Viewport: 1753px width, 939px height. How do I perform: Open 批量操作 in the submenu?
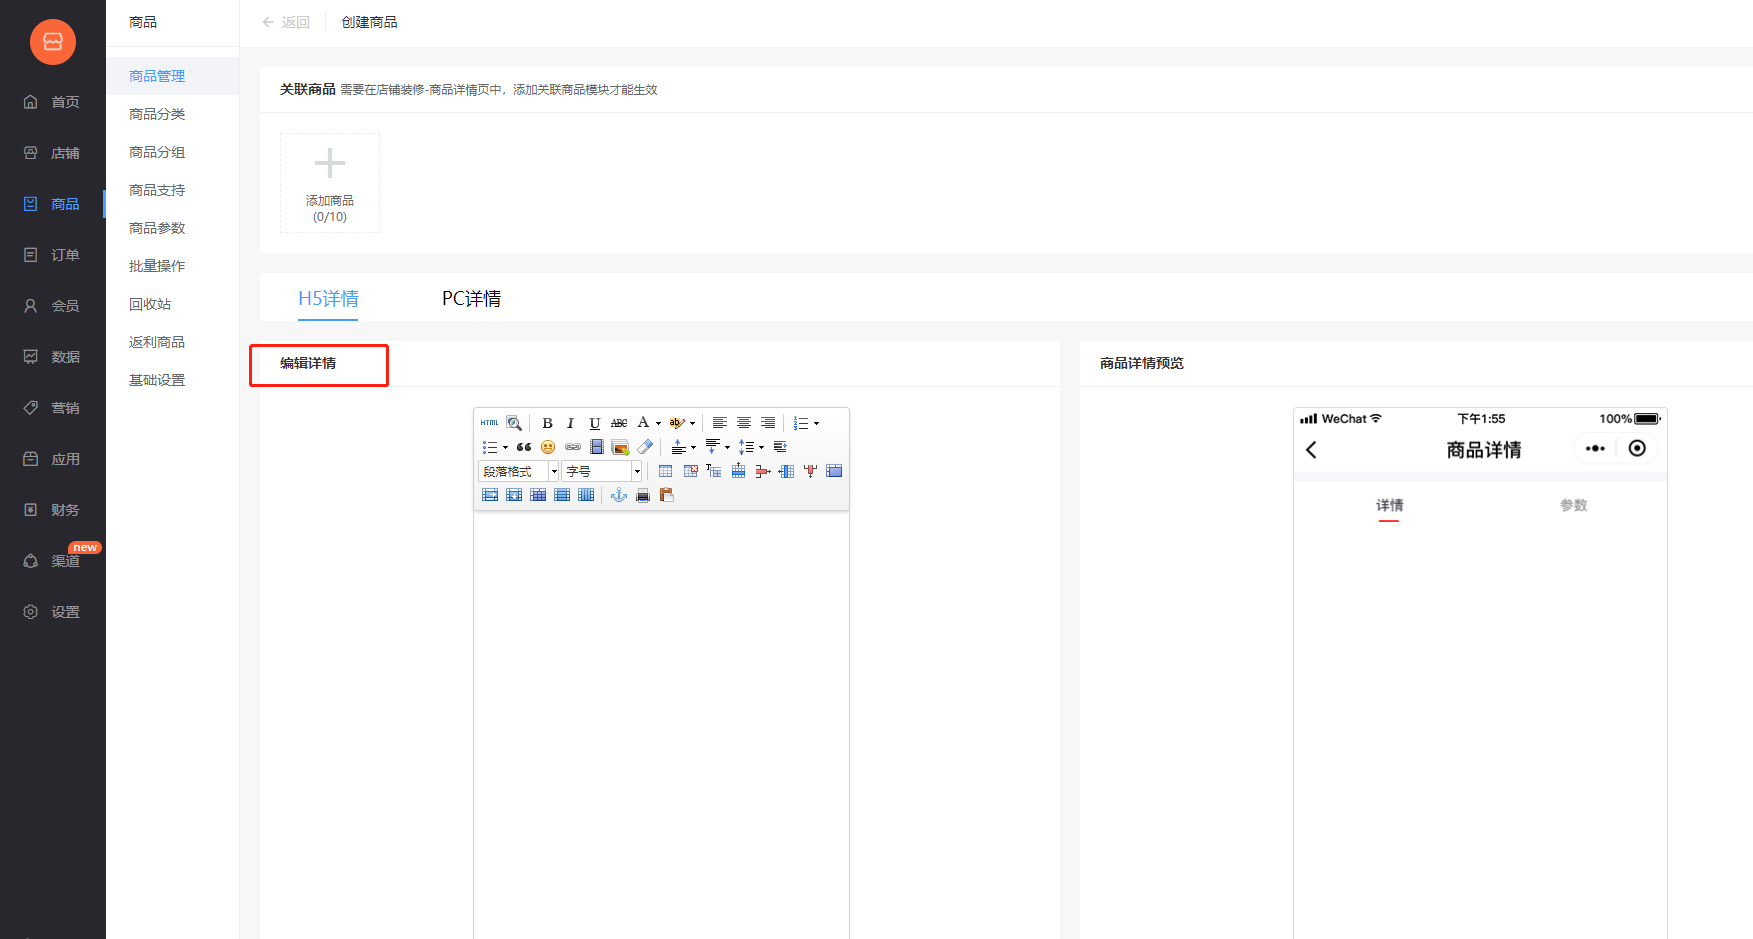click(157, 266)
